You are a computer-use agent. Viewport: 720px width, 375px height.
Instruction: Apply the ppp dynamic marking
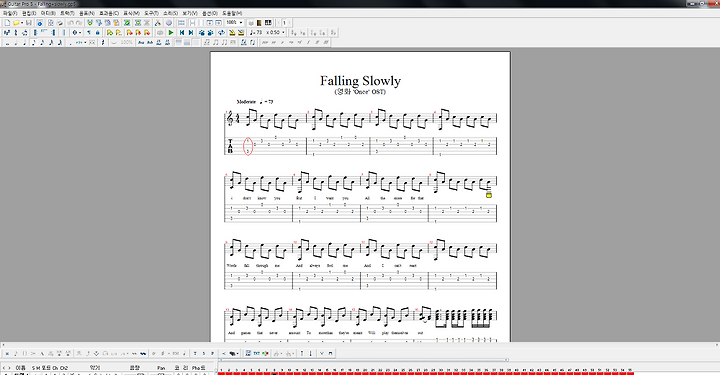tap(264, 42)
